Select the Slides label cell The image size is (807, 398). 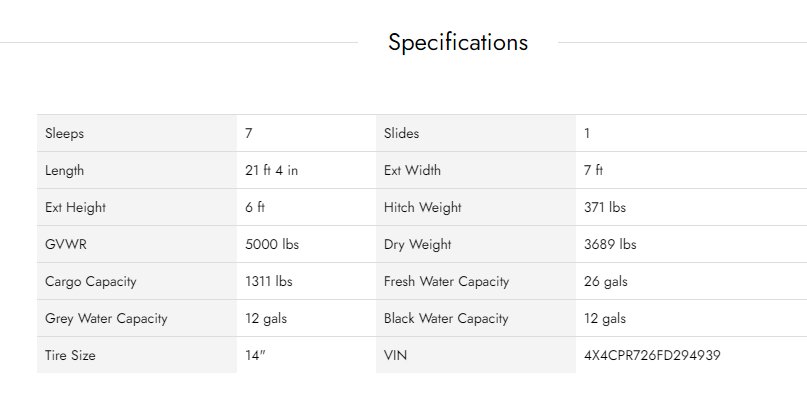coord(476,133)
